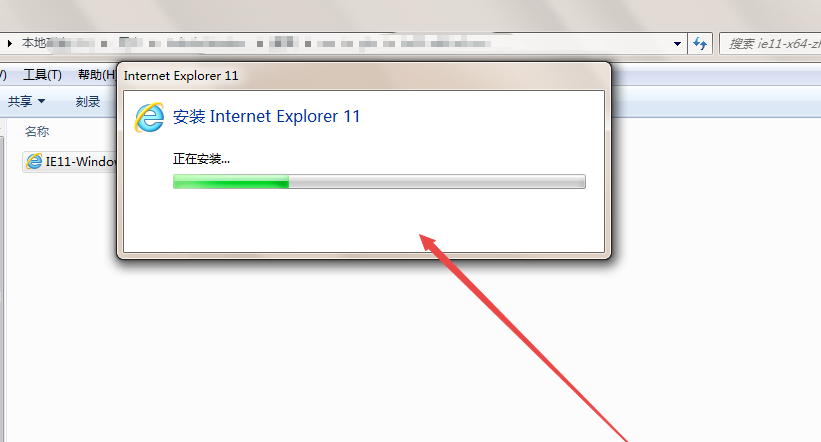Sort by the 名称 column header
The image size is (821, 442).
click(x=37, y=131)
